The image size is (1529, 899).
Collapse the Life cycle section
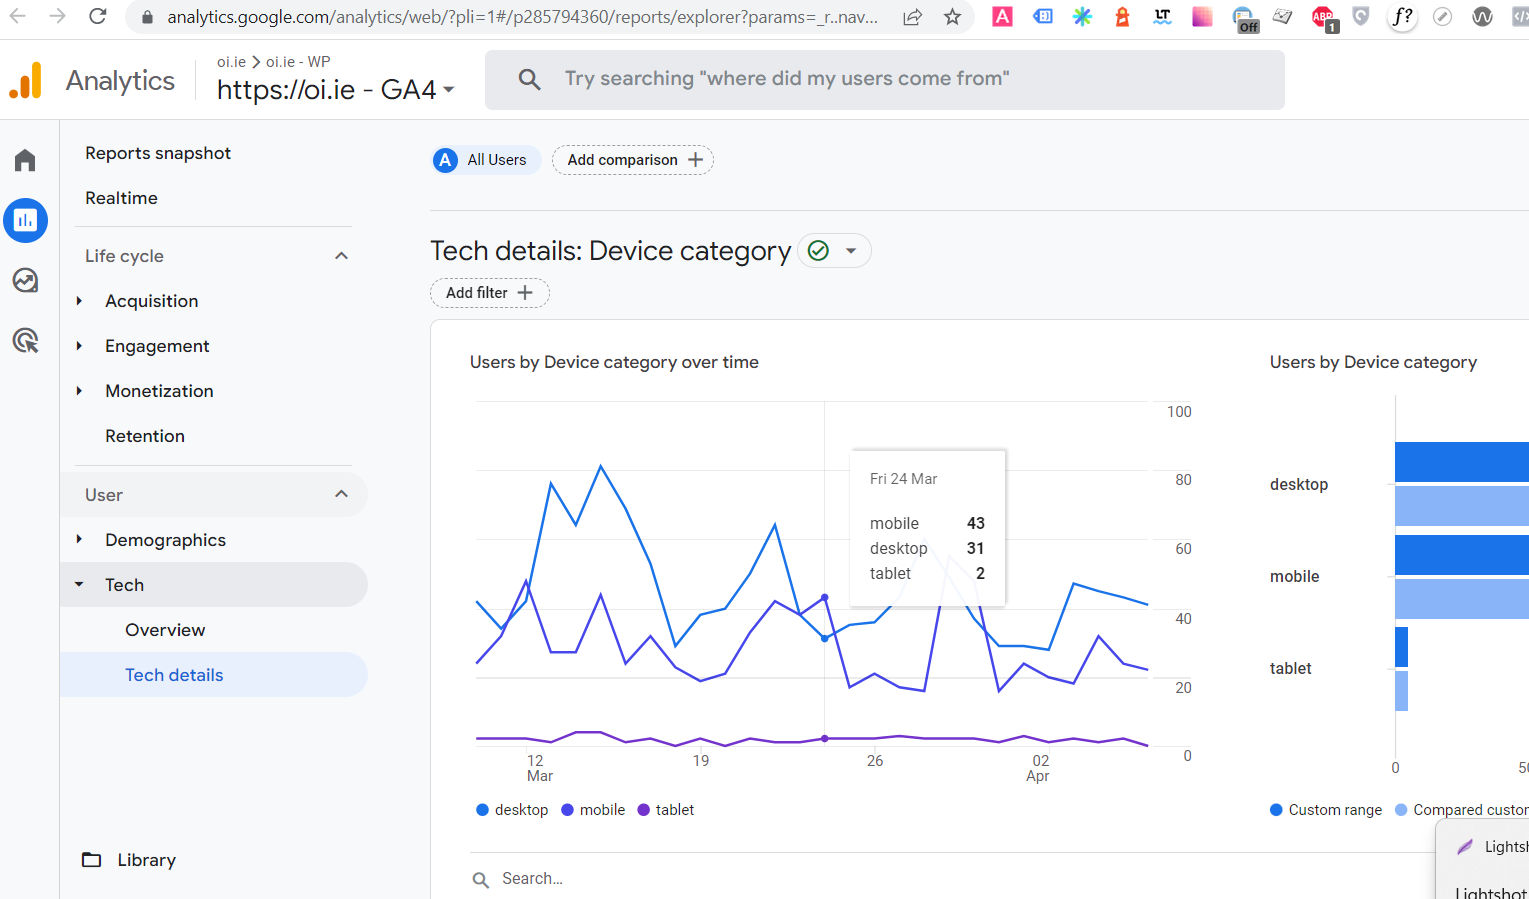341,255
